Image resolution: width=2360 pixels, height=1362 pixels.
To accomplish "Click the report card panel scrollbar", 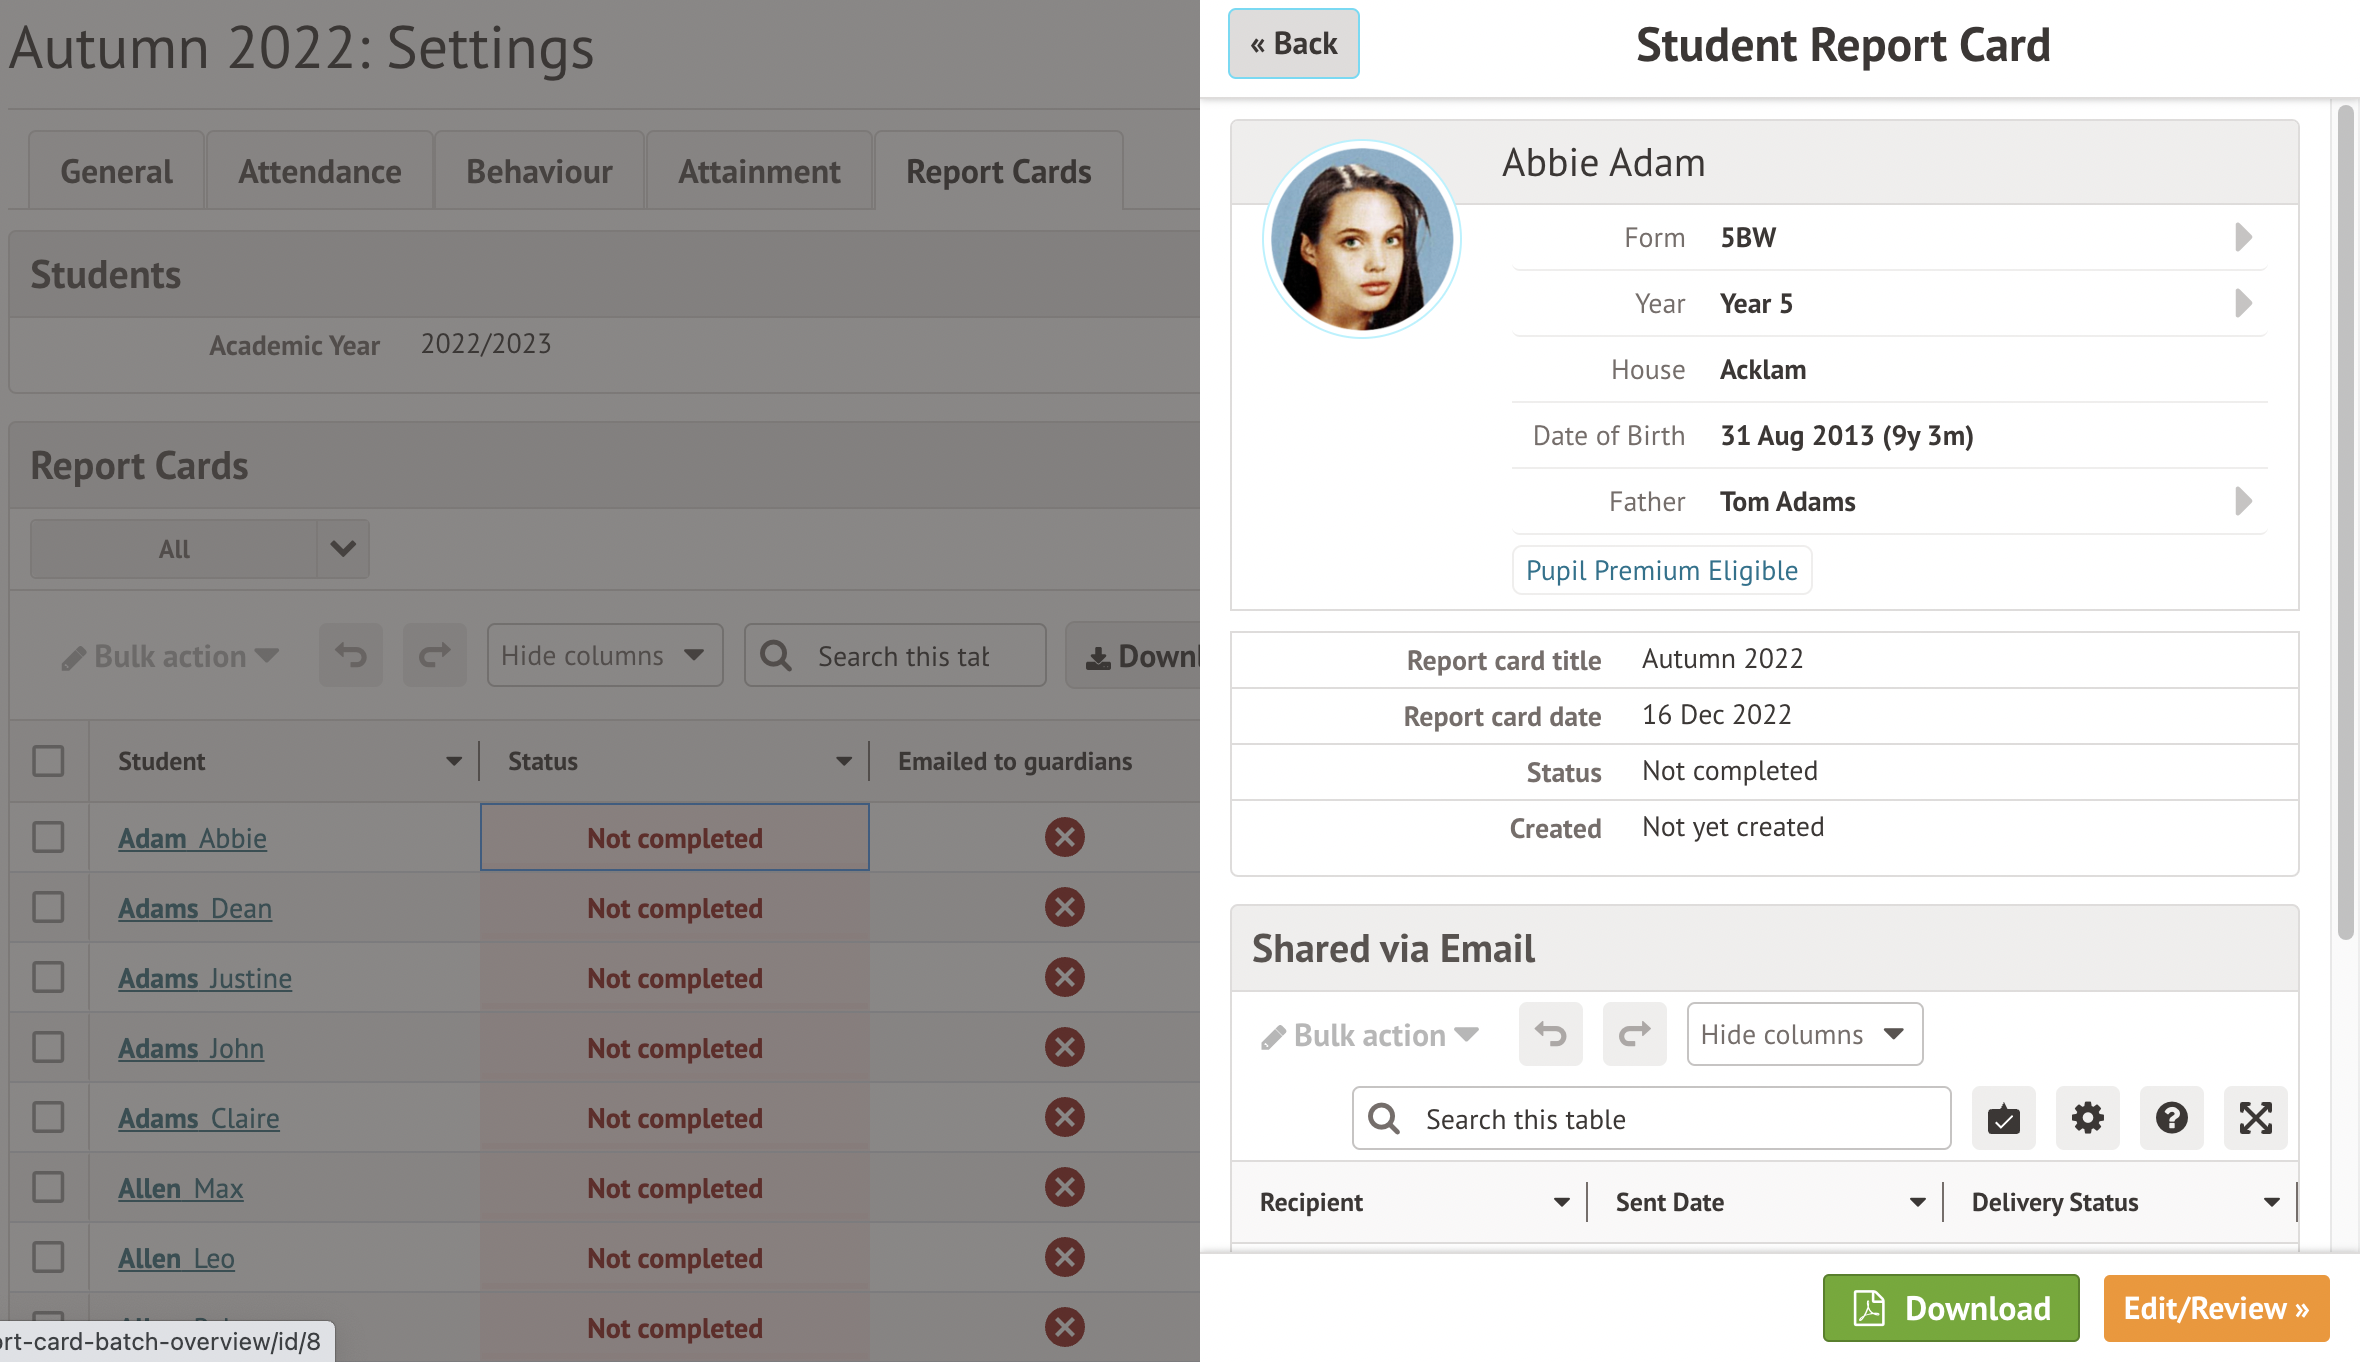I will tap(2345, 520).
